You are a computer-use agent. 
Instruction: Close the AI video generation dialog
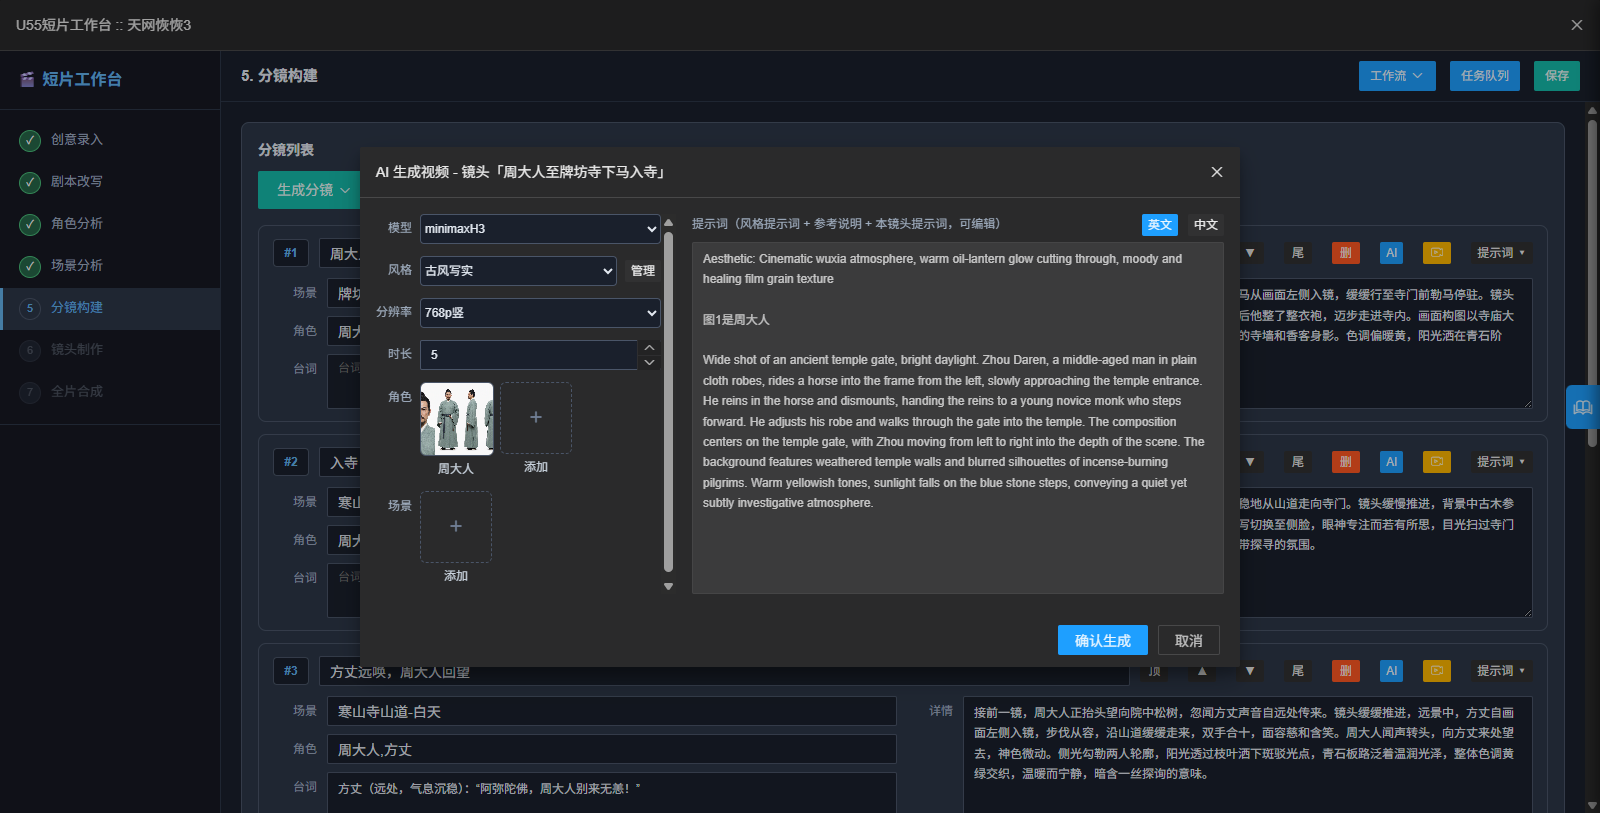1217,172
